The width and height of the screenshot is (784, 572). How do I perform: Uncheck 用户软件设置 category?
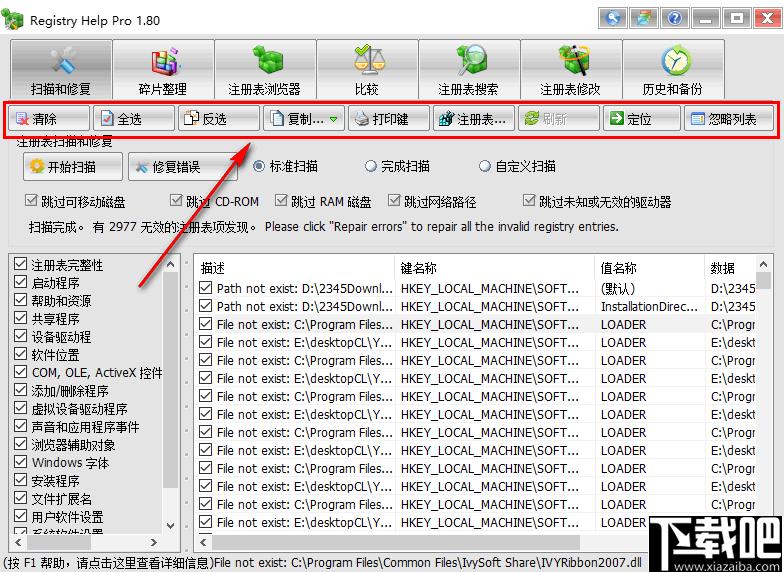[20, 516]
